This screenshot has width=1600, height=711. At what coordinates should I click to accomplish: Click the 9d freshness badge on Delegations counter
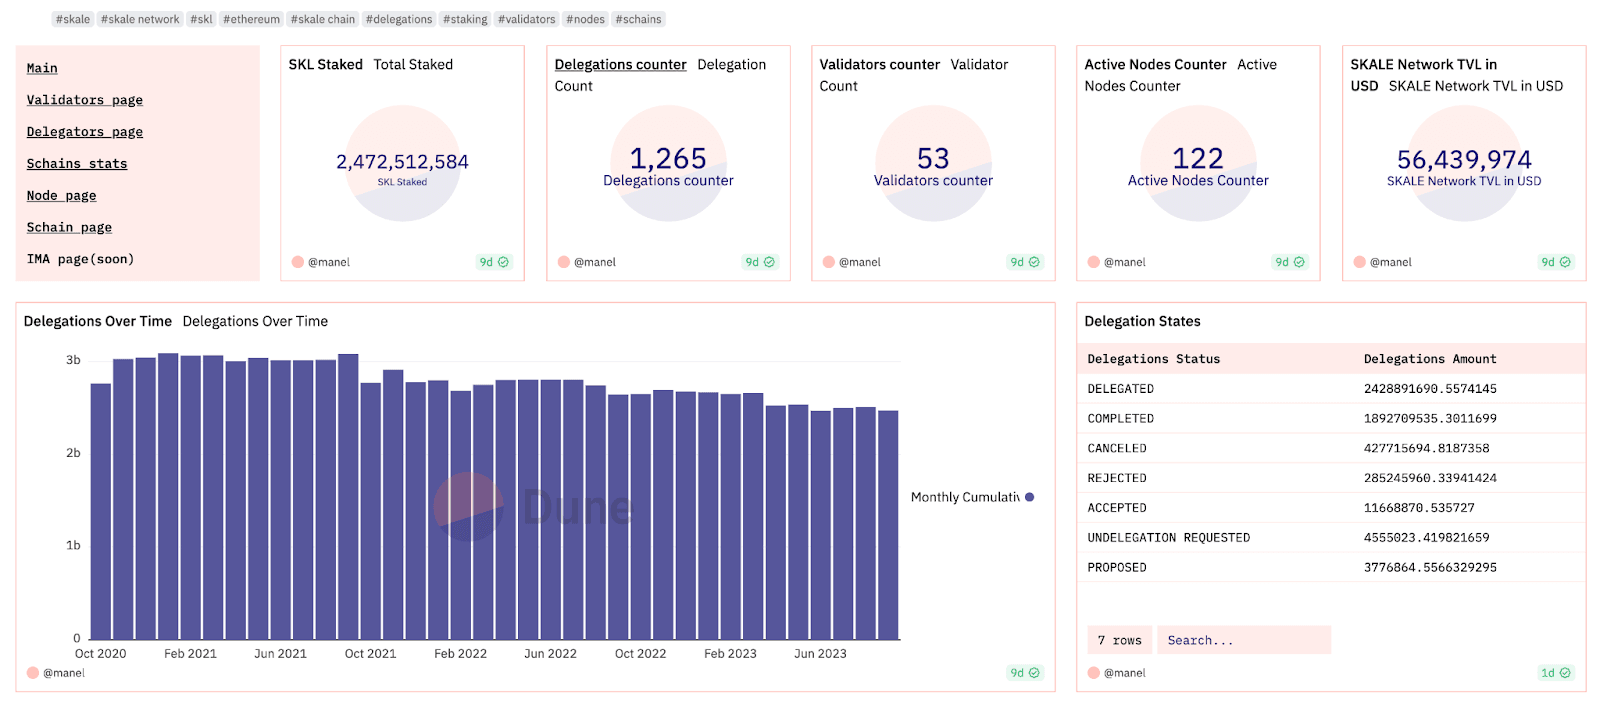tap(760, 262)
